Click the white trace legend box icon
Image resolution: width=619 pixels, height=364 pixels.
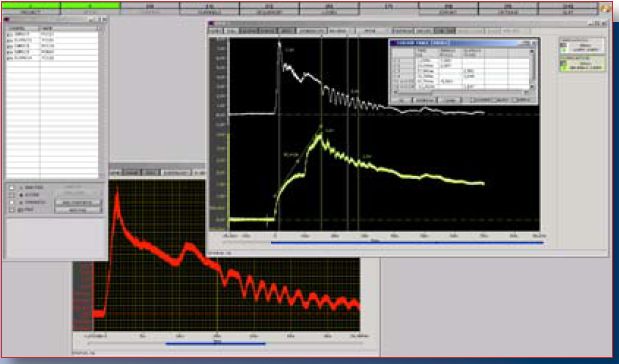point(563,46)
